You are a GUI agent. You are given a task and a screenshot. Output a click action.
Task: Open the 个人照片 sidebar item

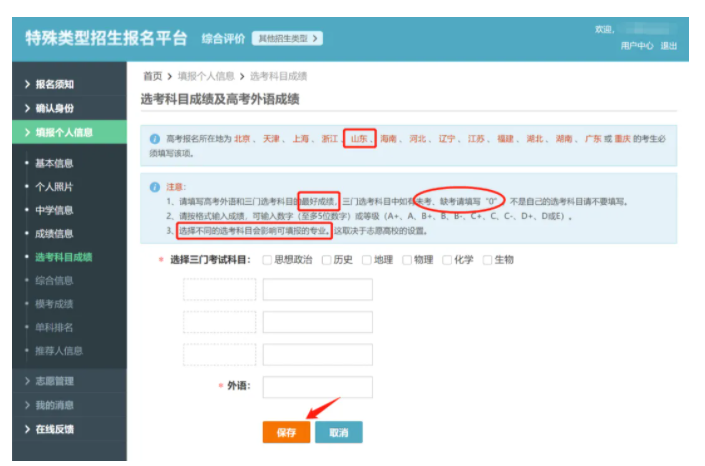click(x=54, y=187)
